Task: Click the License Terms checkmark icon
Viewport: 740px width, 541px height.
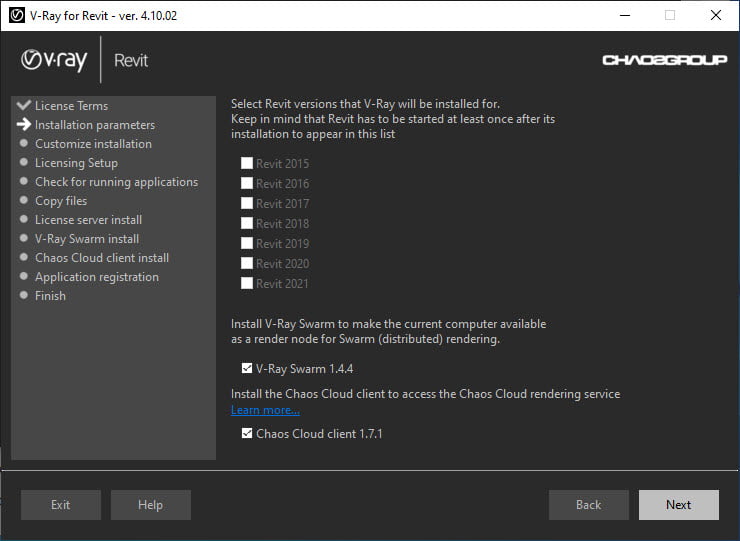Action: [x=24, y=105]
